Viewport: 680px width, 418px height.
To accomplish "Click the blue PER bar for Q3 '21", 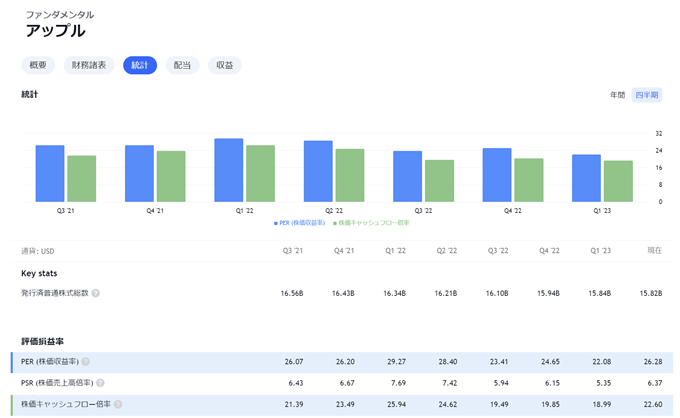I will [x=50, y=173].
